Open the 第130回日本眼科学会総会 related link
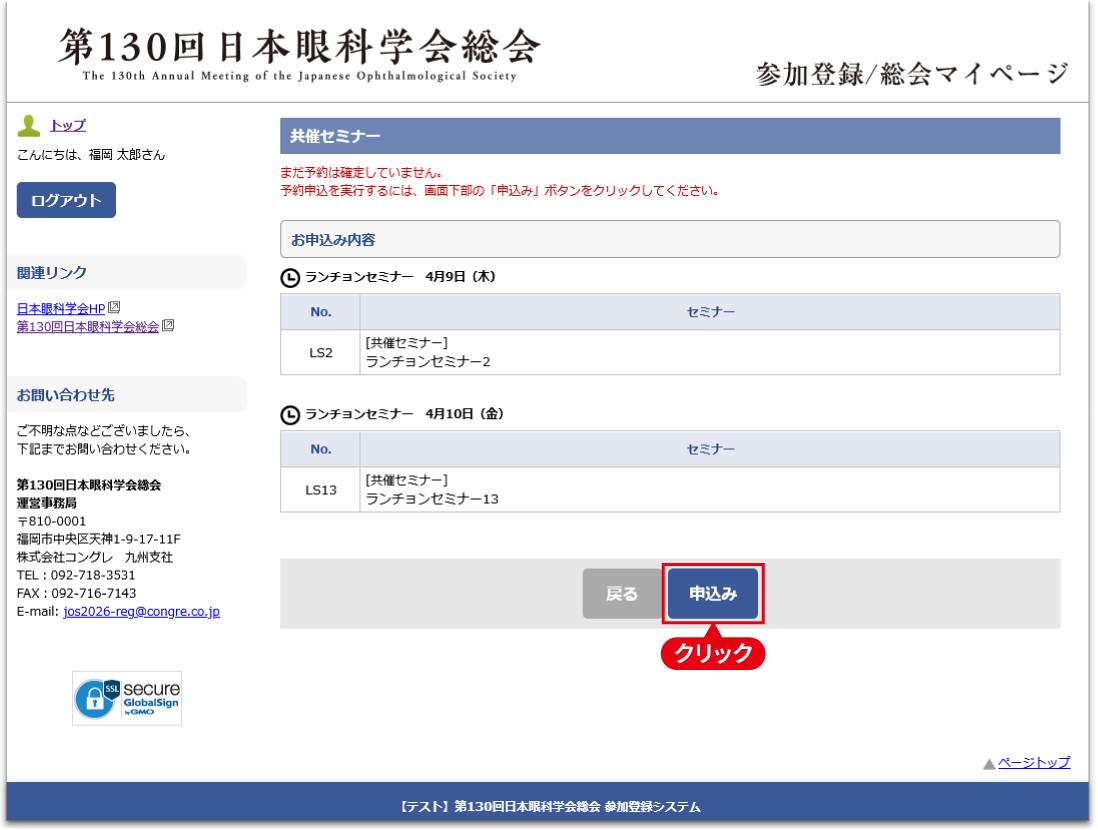The height and width of the screenshot is (830, 1098). tap(87, 326)
